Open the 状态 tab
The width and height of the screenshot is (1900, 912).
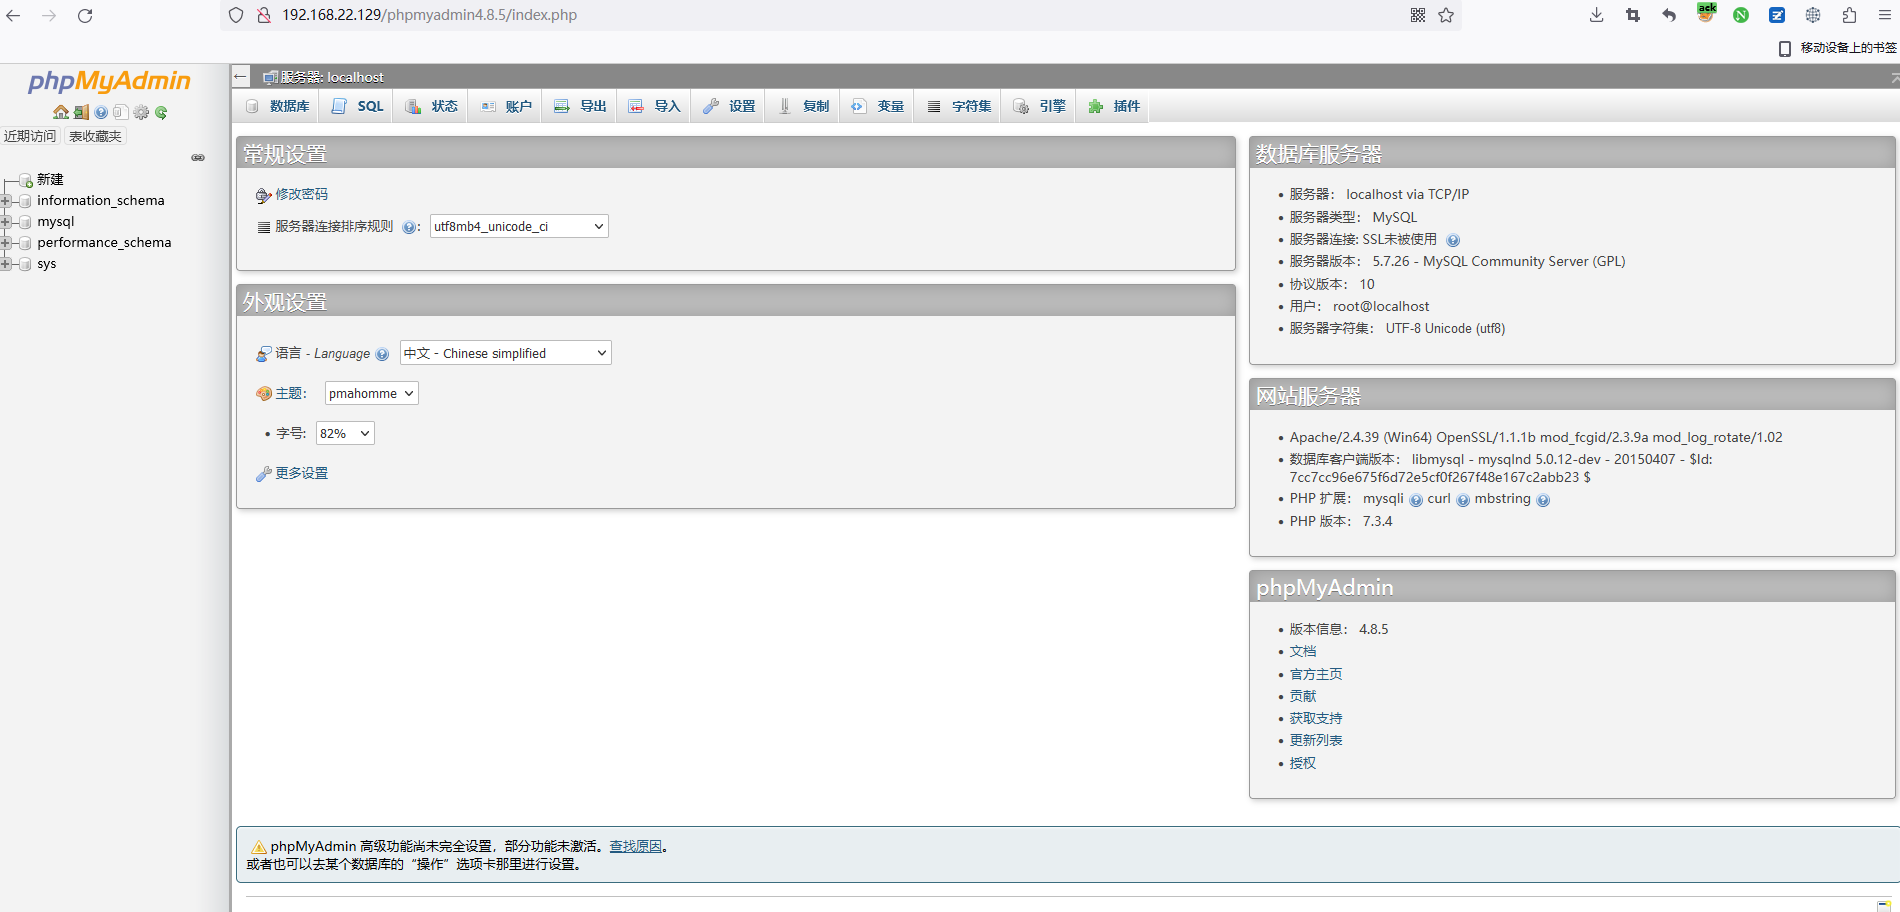(432, 106)
